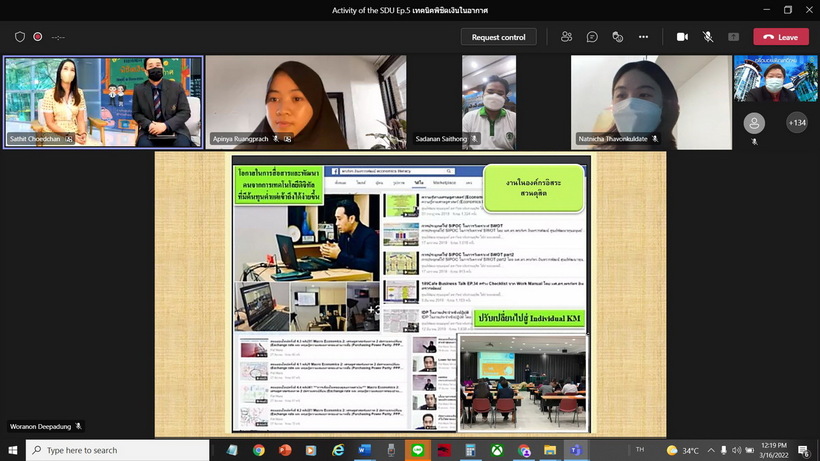Screen dimensions: 820x461
Task: Click the shield security icon
Action: click(20, 37)
